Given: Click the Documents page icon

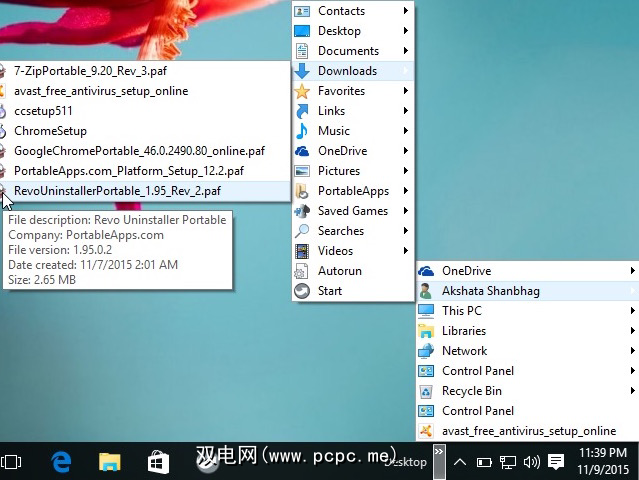Looking at the screenshot, I should [302, 51].
